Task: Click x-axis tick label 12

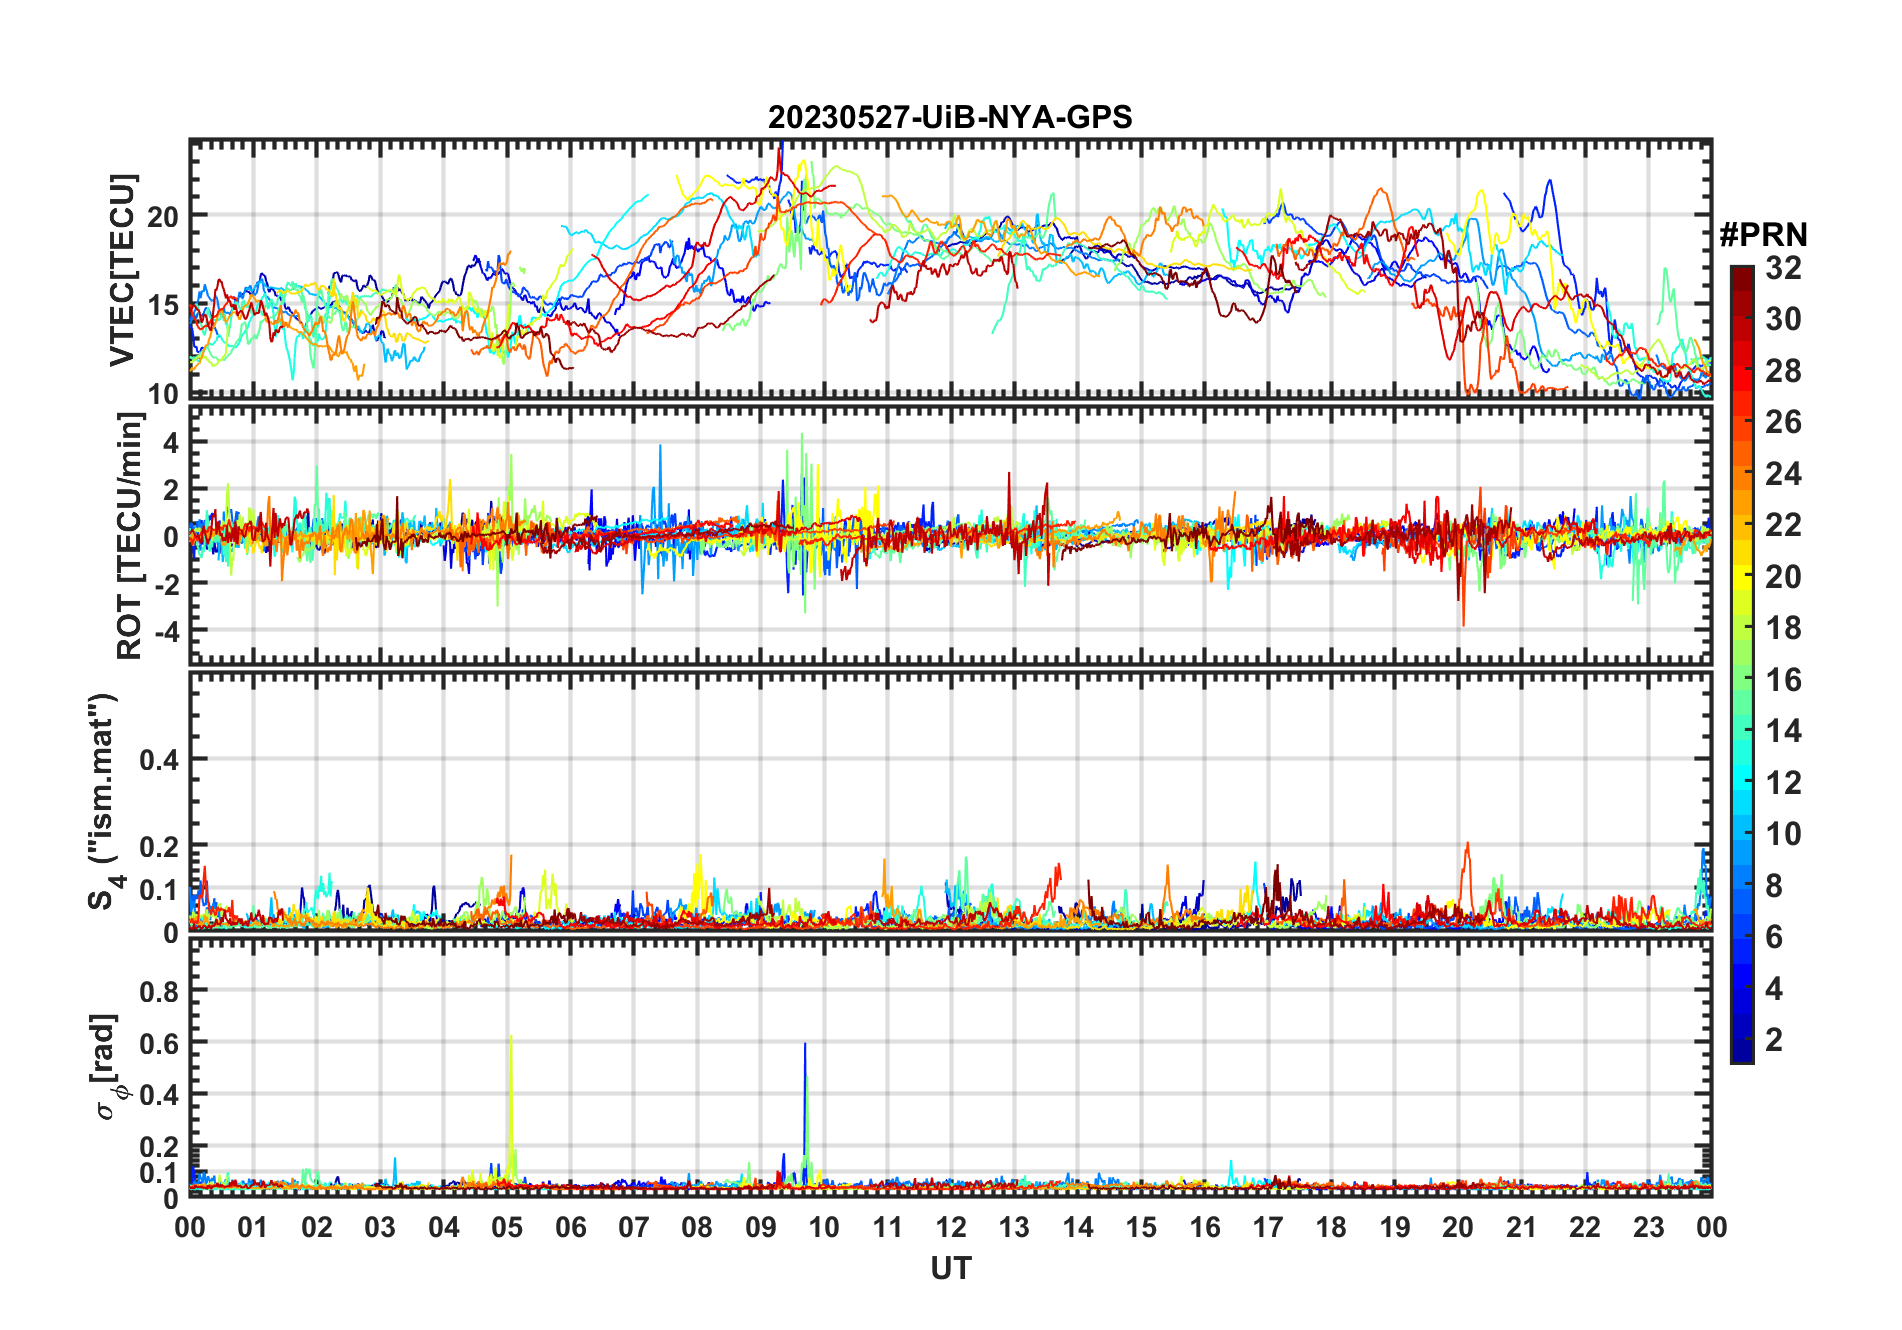Action: 951,1228
